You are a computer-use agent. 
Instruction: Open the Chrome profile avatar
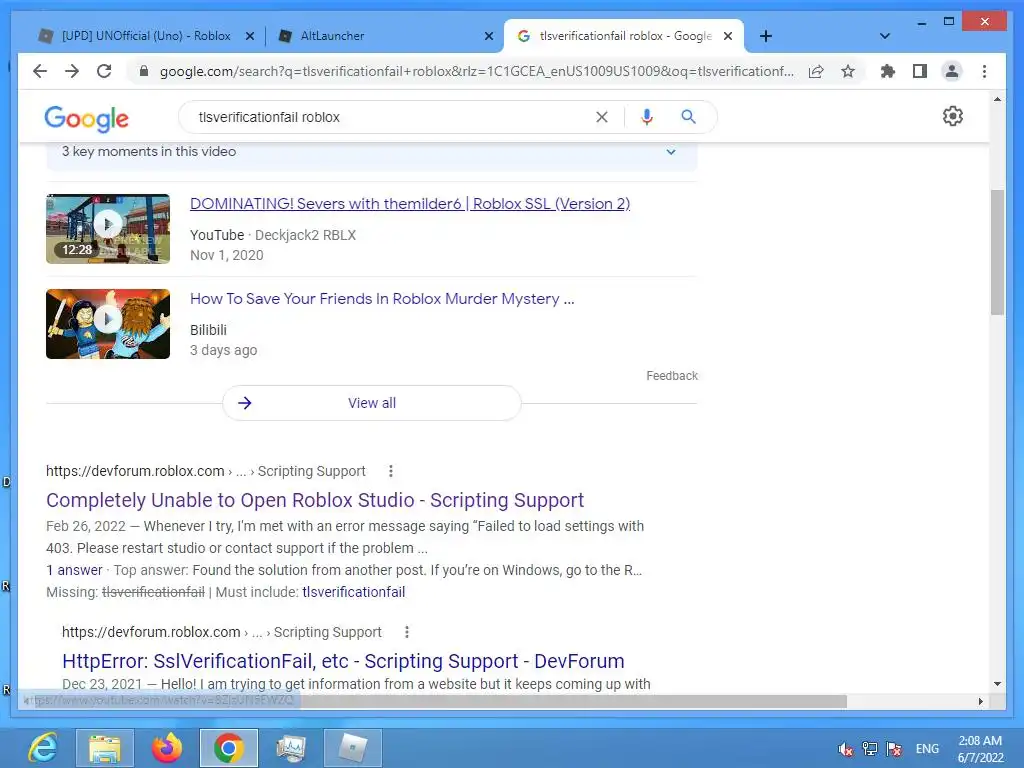pos(952,71)
